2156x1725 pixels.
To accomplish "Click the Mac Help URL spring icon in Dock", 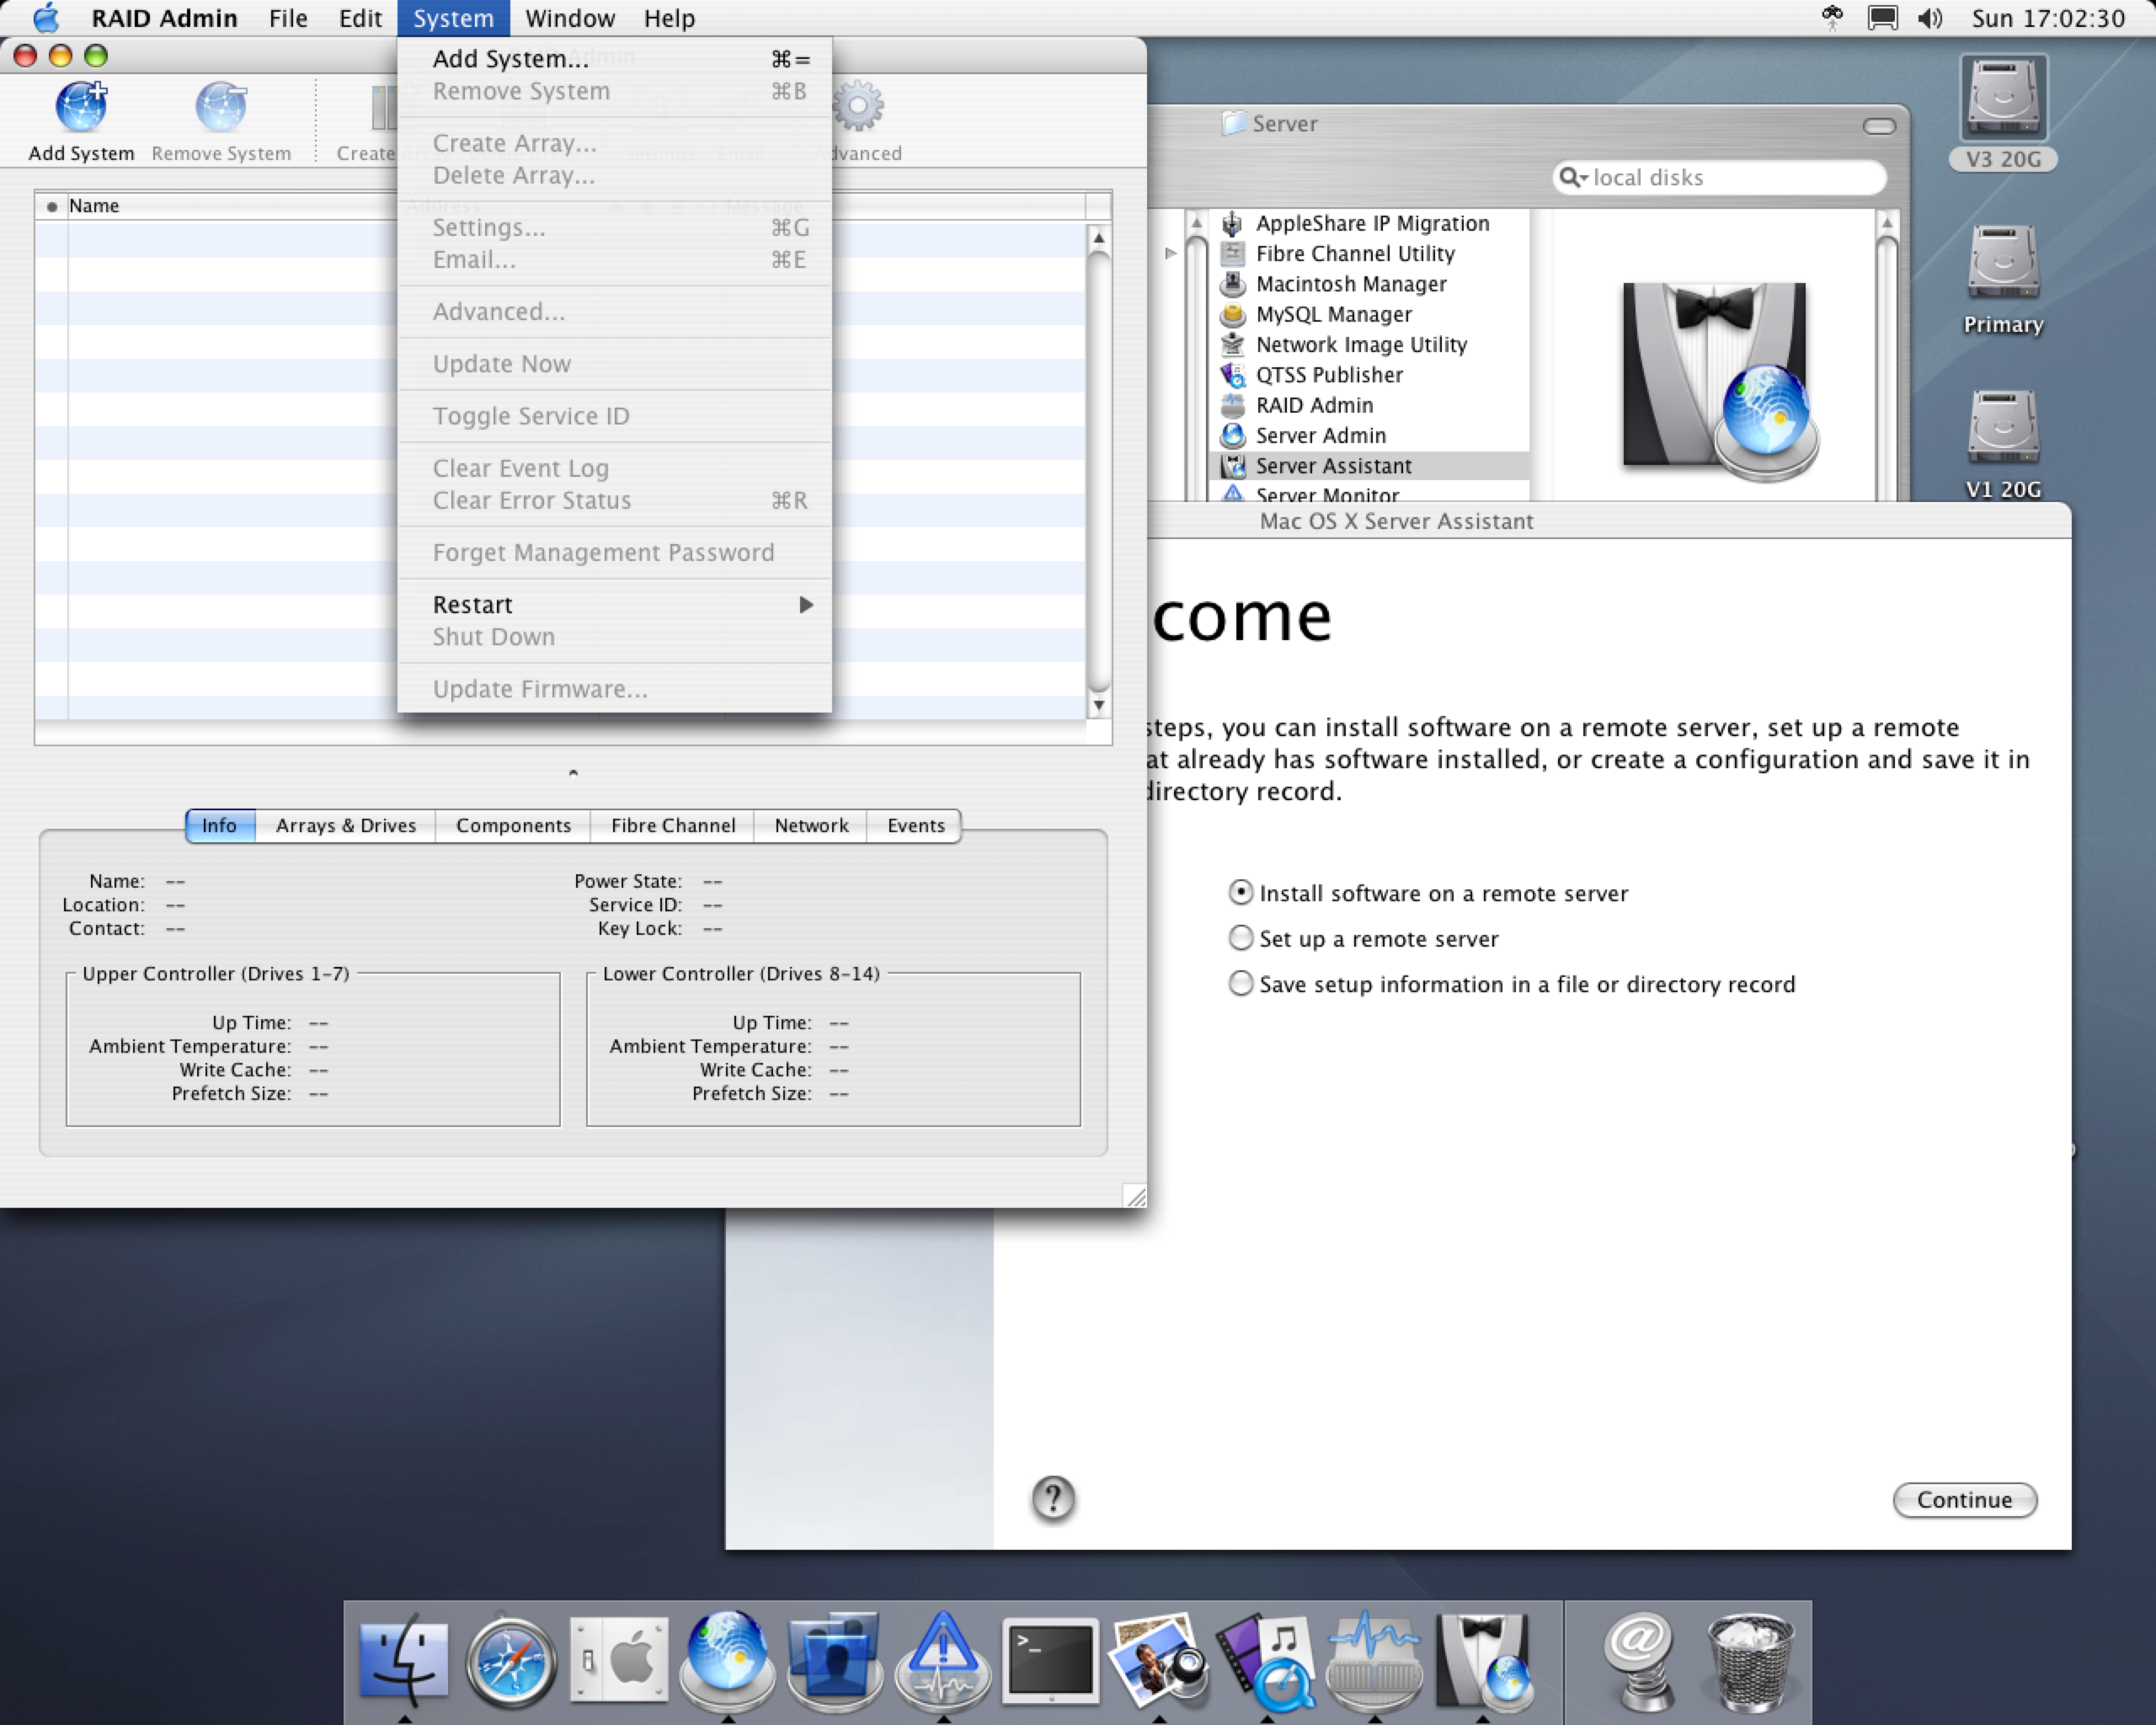I will 1639,1660.
